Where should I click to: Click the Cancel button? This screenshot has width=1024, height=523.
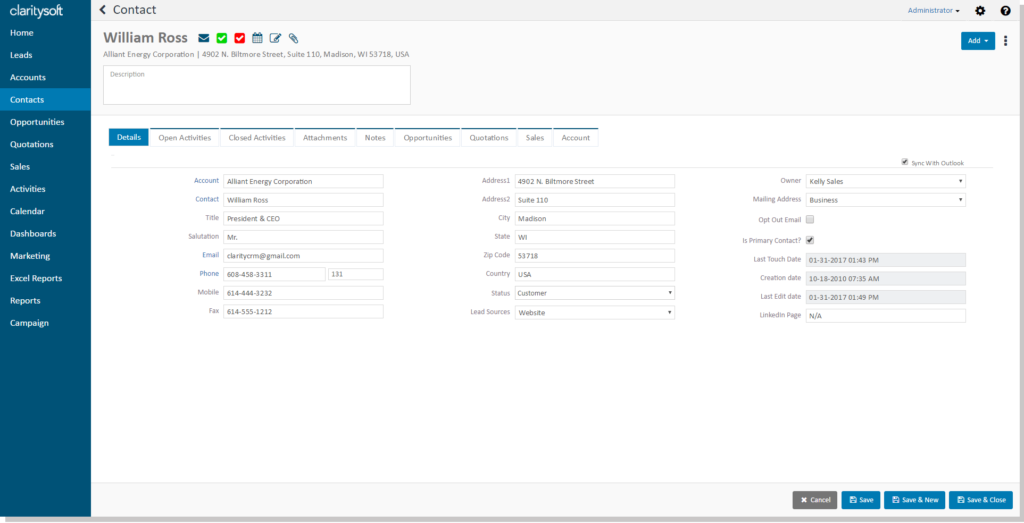(x=815, y=500)
